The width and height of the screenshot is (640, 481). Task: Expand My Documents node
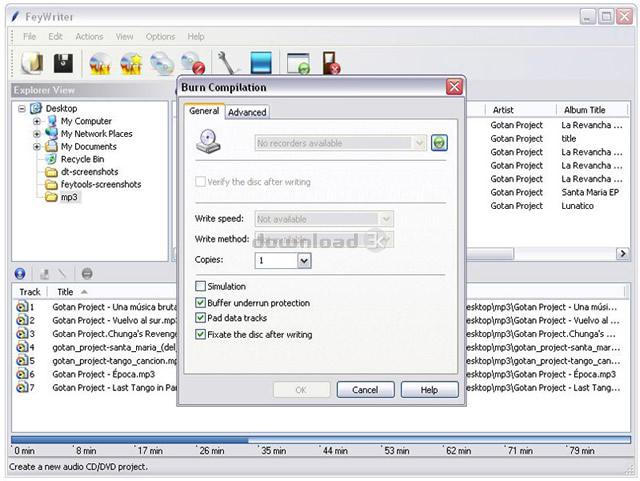[x=37, y=147]
